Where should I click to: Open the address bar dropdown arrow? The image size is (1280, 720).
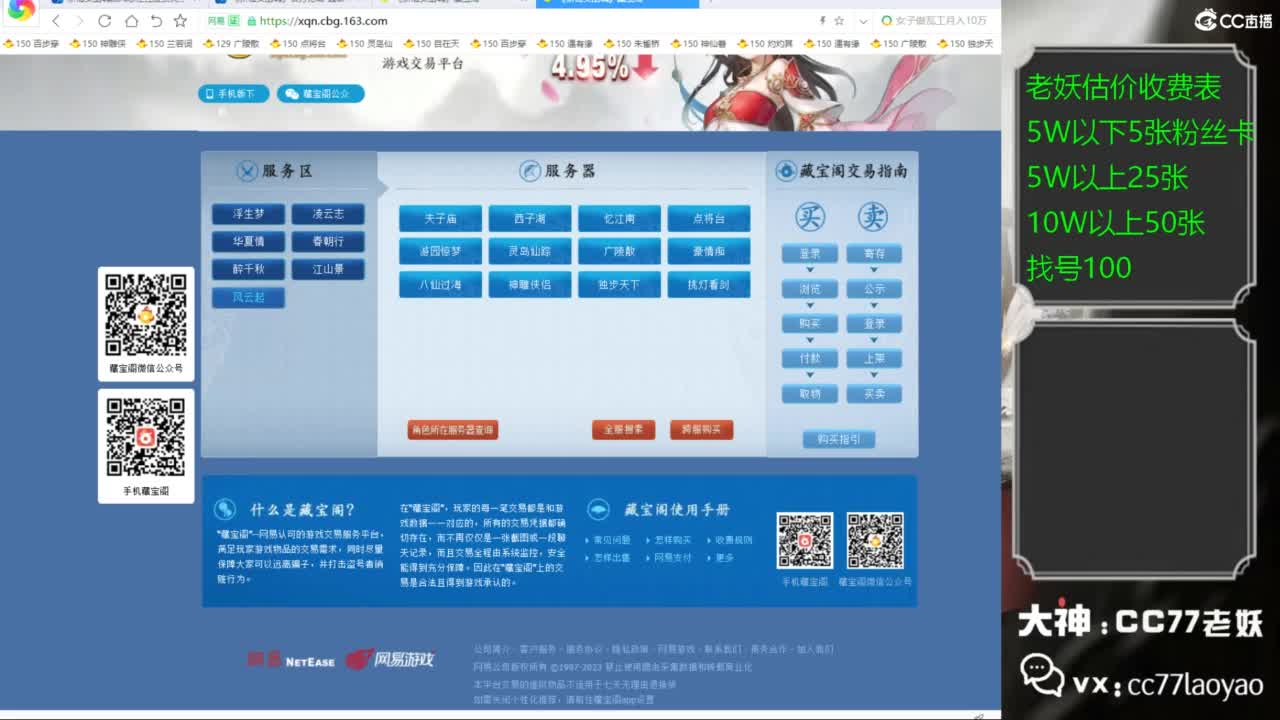pos(862,21)
